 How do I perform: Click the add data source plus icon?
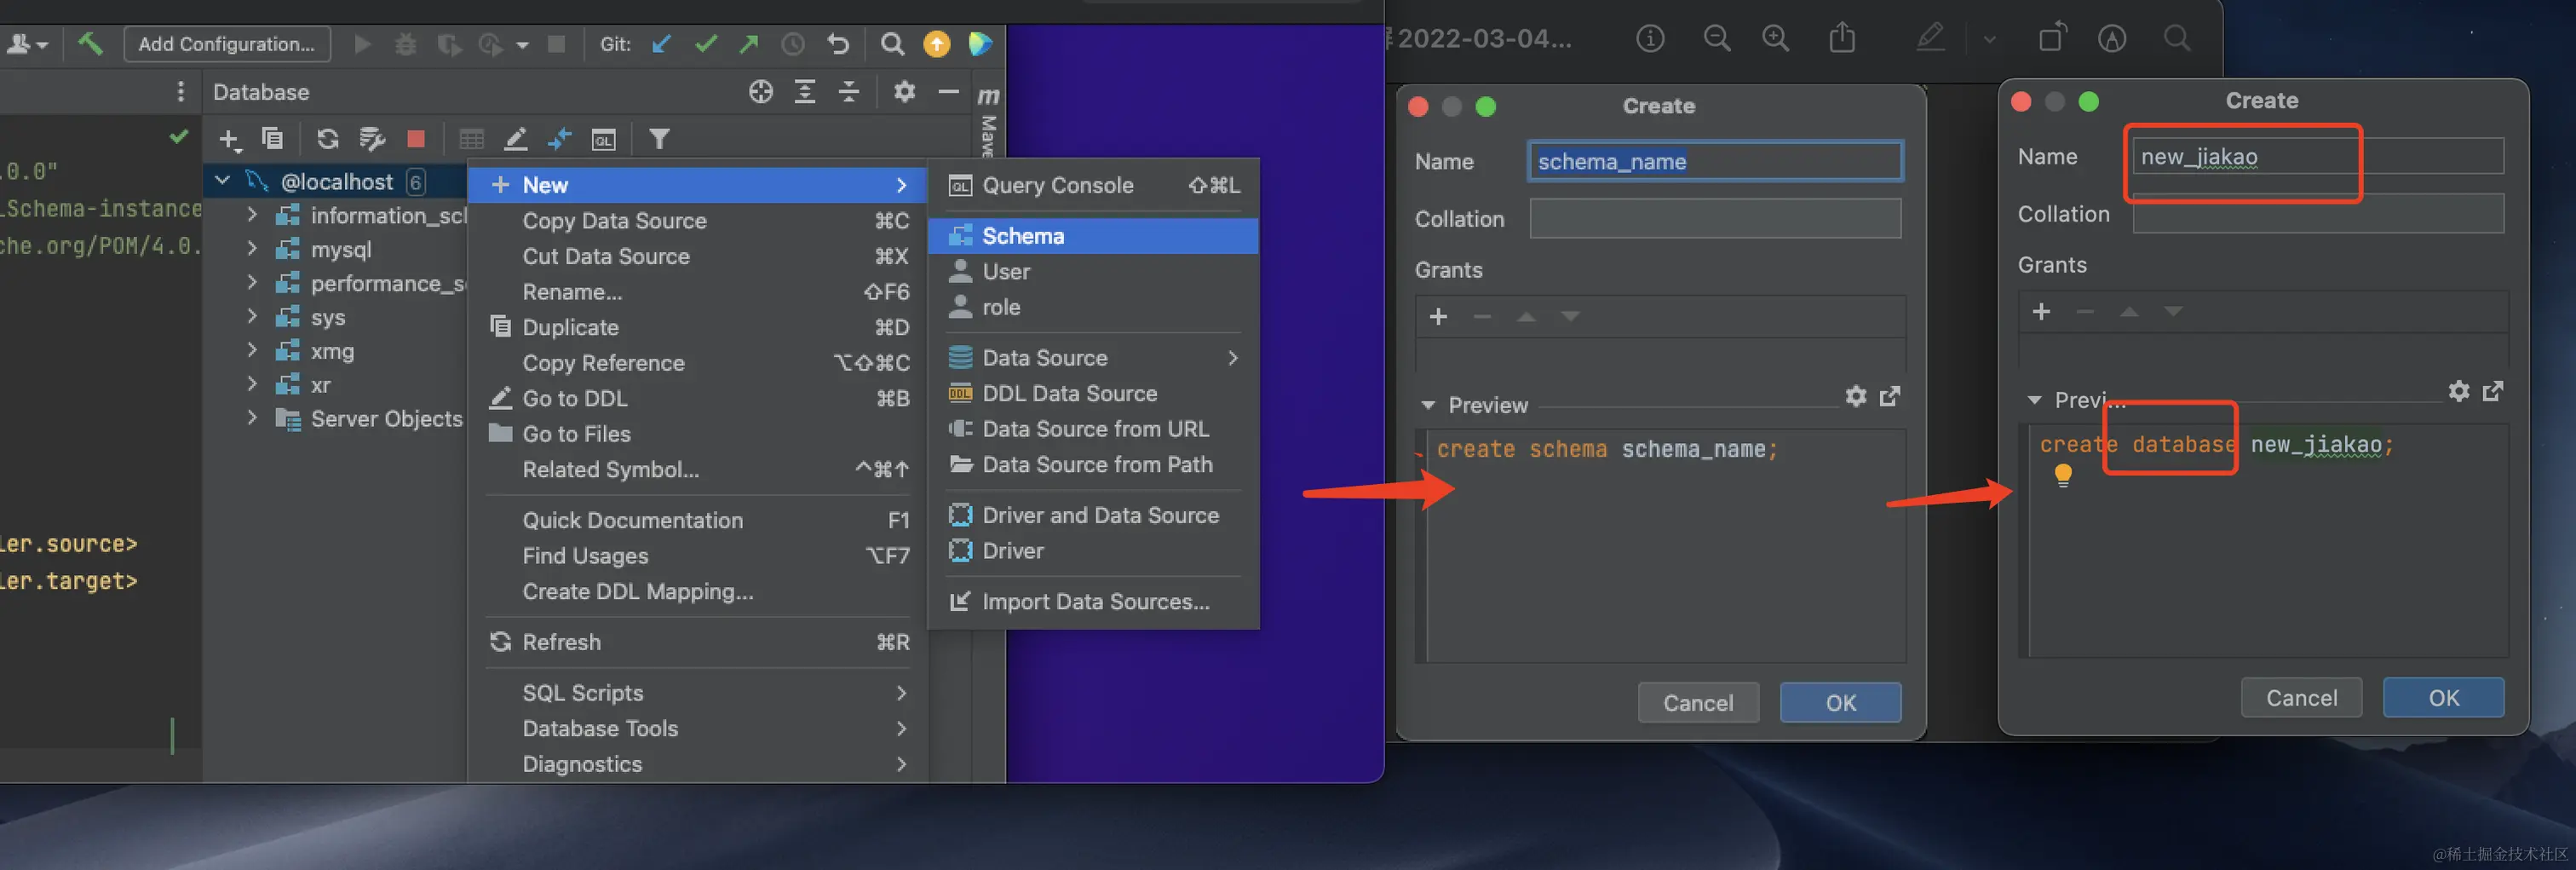(x=229, y=139)
